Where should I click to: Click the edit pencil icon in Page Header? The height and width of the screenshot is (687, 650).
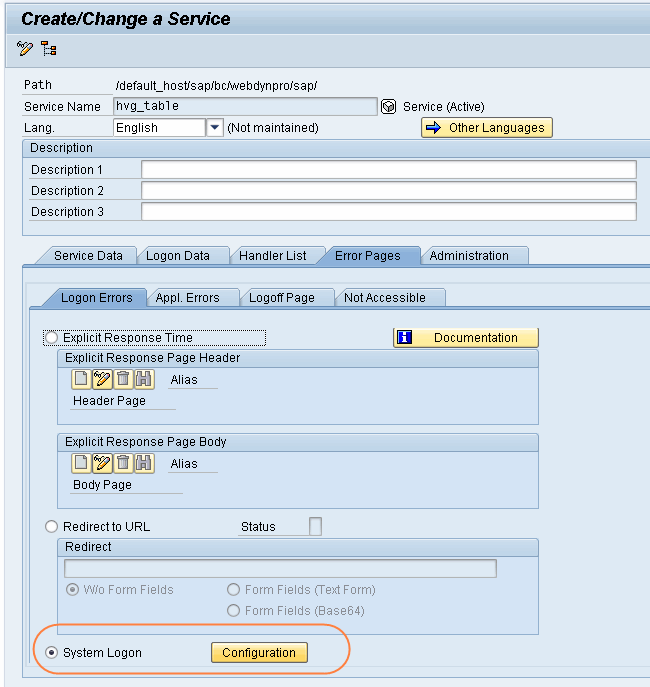coord(102,380)
